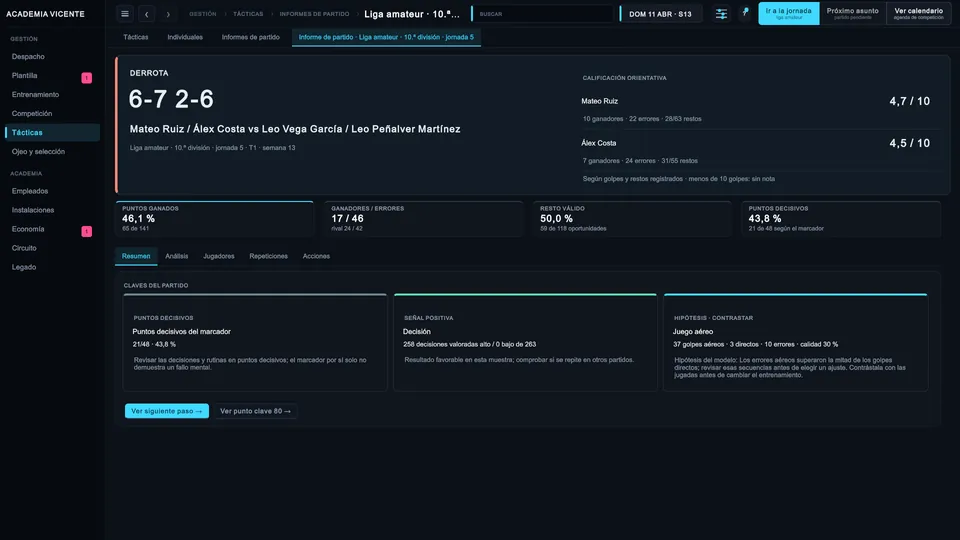
Task: Click the Academia Vicente title
Action: pos(45,13)
